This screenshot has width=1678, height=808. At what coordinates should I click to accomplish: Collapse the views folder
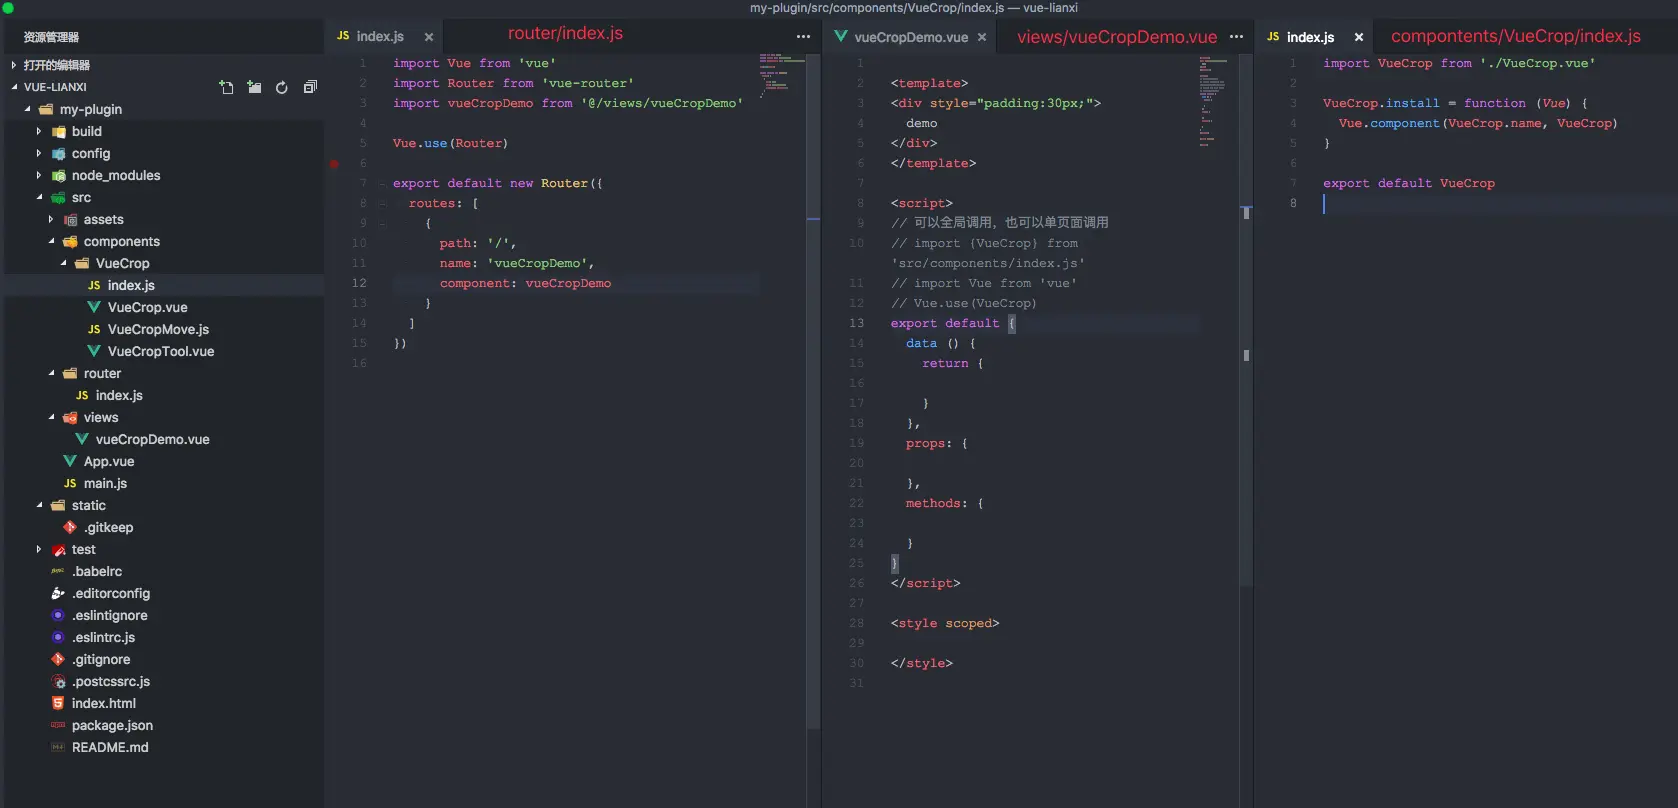pyautogui.click(x=51, y=417)
